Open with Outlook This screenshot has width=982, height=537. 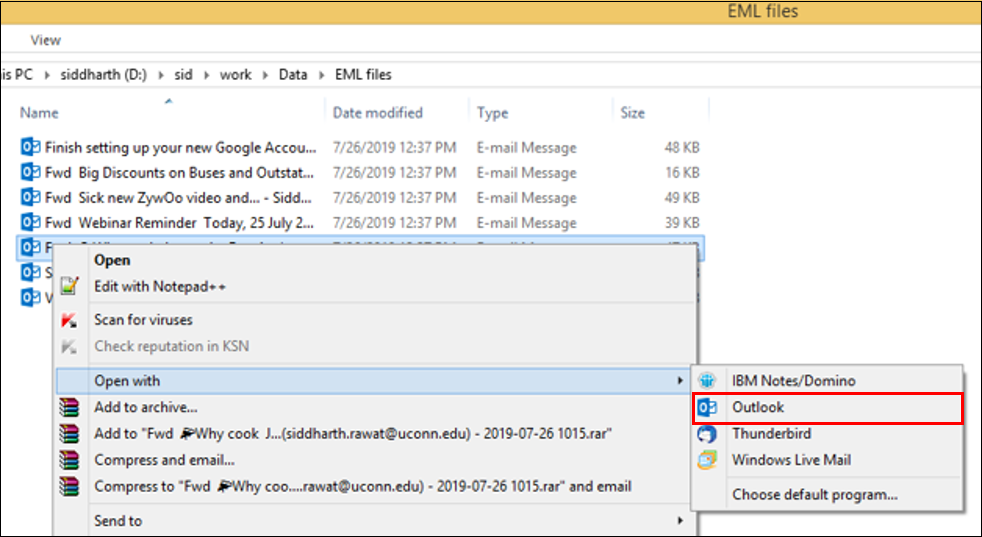827,407
